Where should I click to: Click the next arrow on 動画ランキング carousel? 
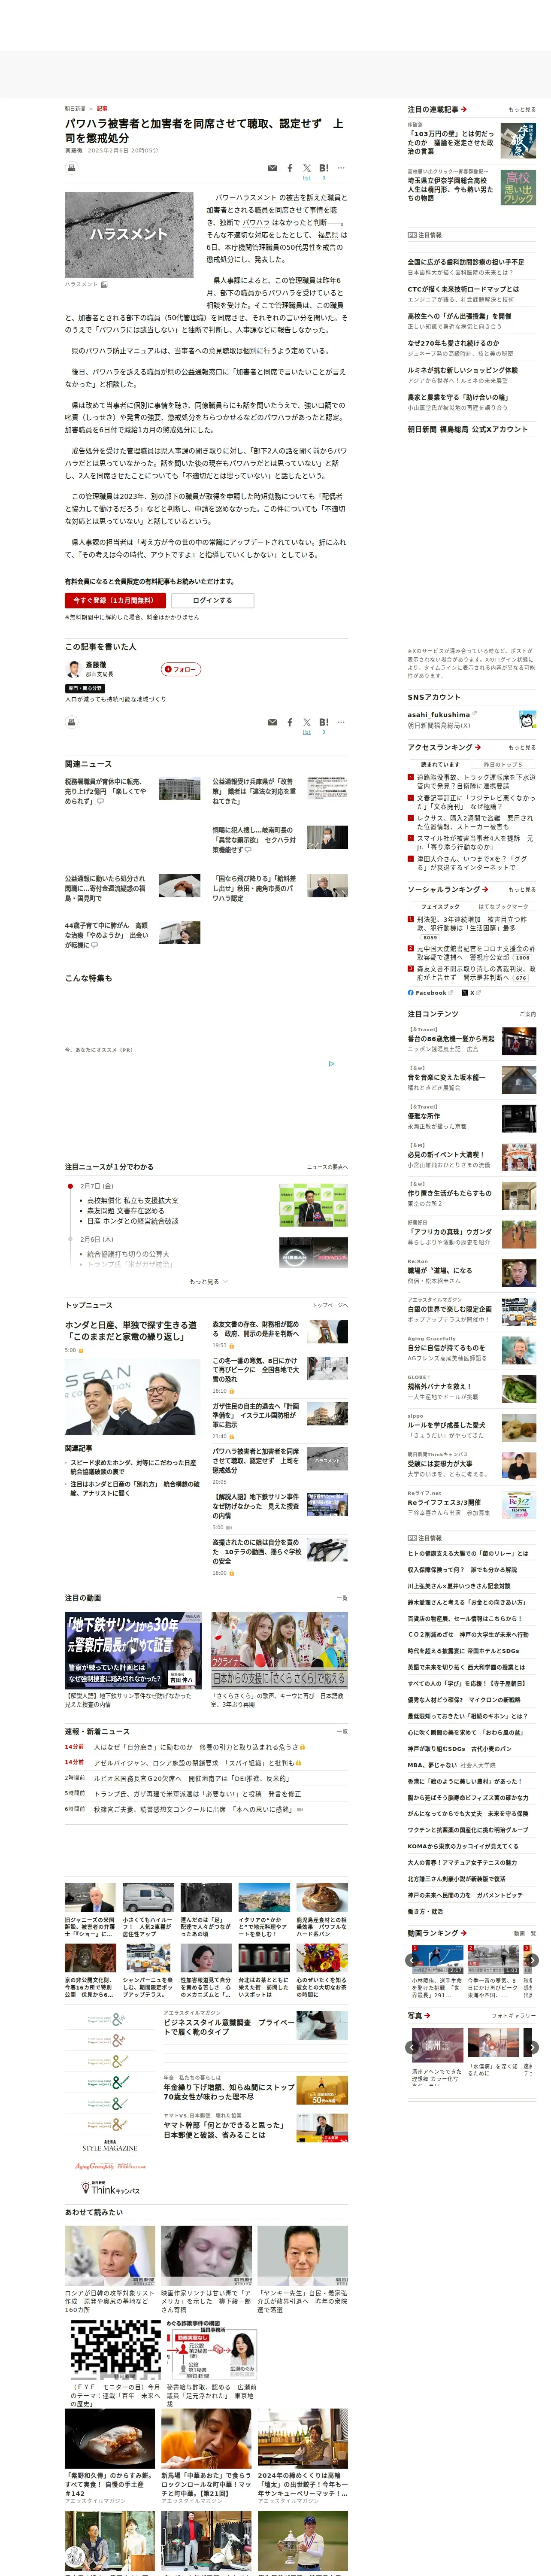[x=532, y=1960]
